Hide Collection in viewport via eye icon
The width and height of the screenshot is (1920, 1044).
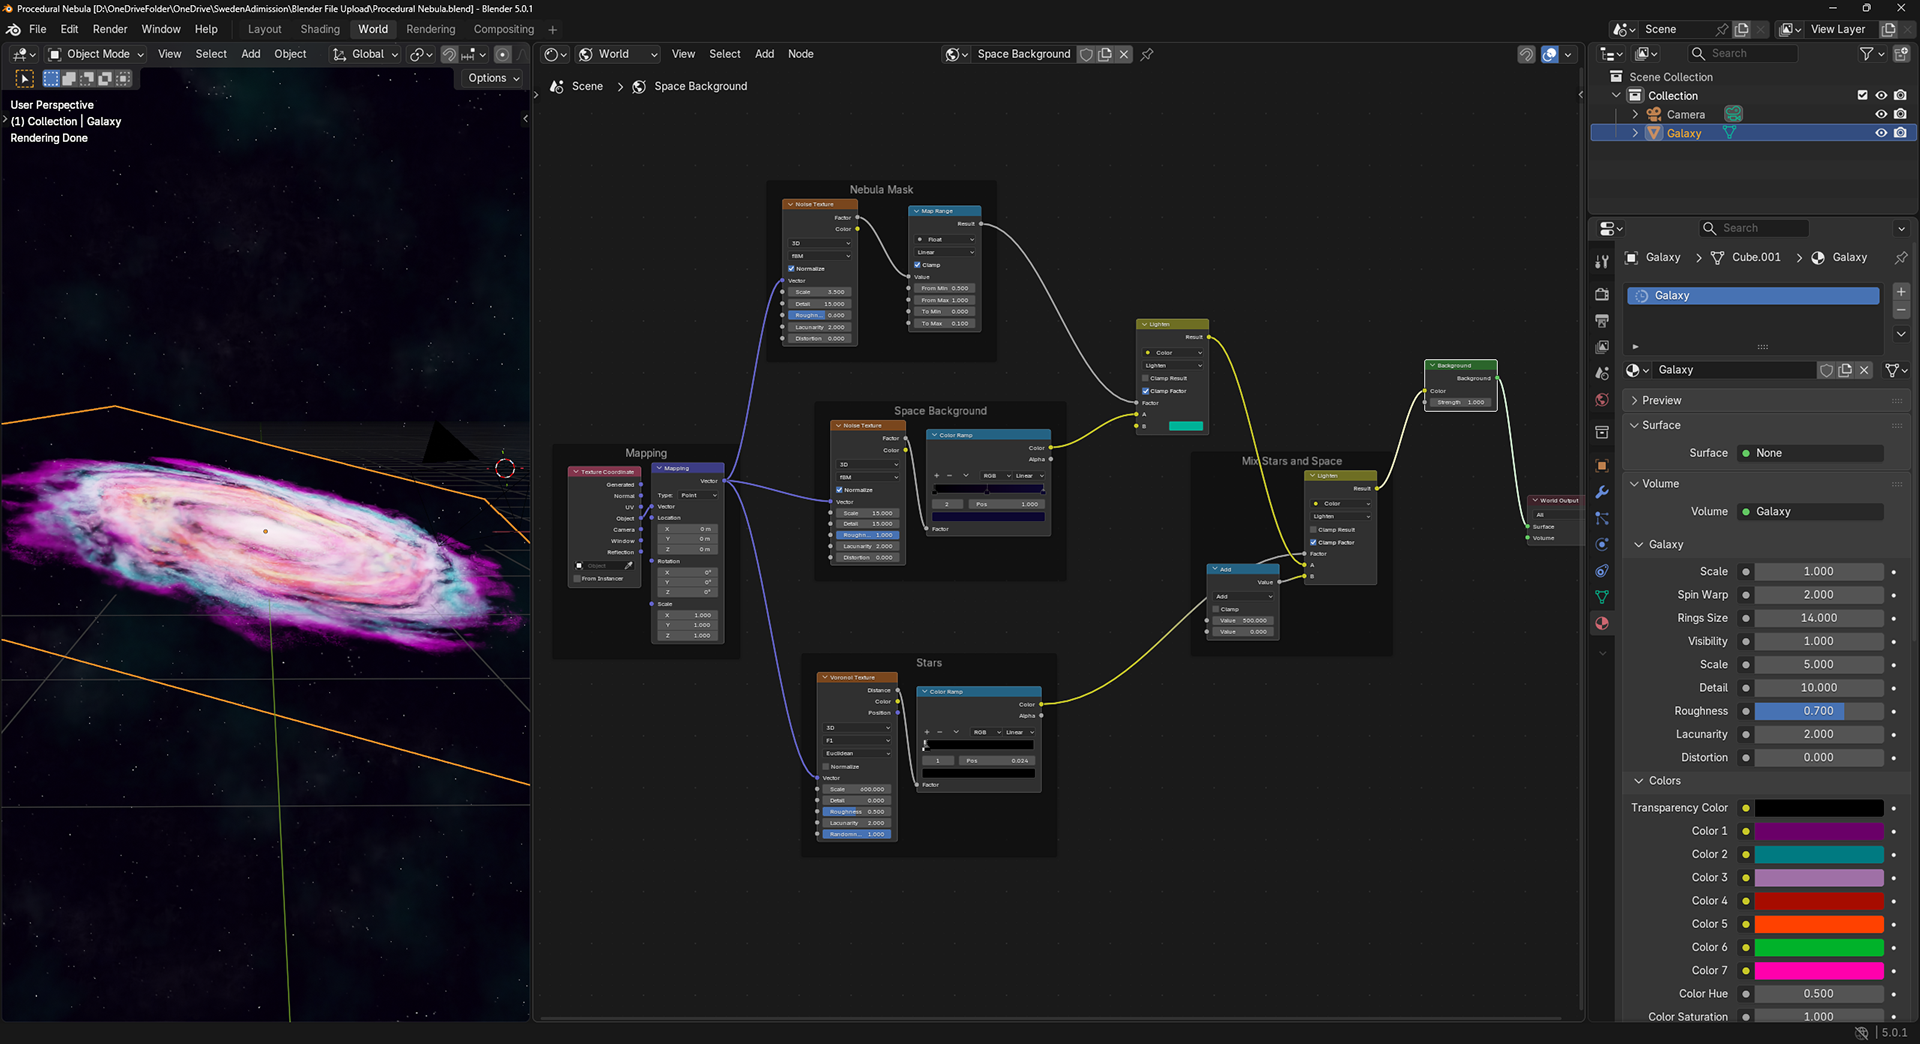[1881, 96]
